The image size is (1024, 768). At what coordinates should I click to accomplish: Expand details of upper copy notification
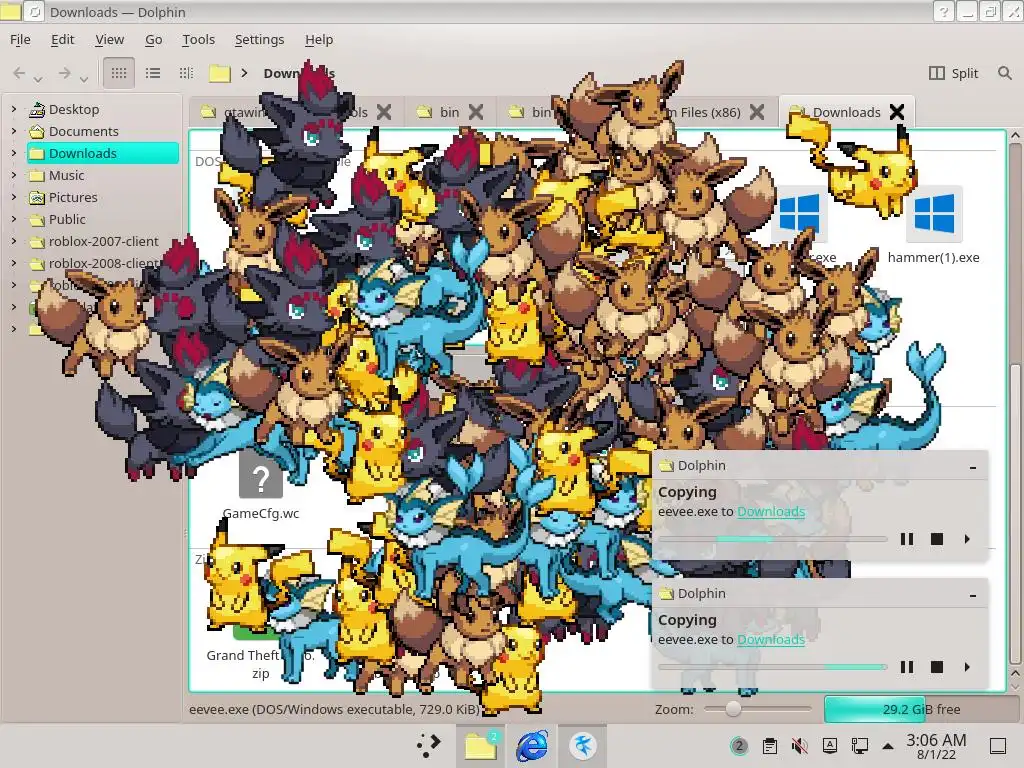tap(967, 539)
